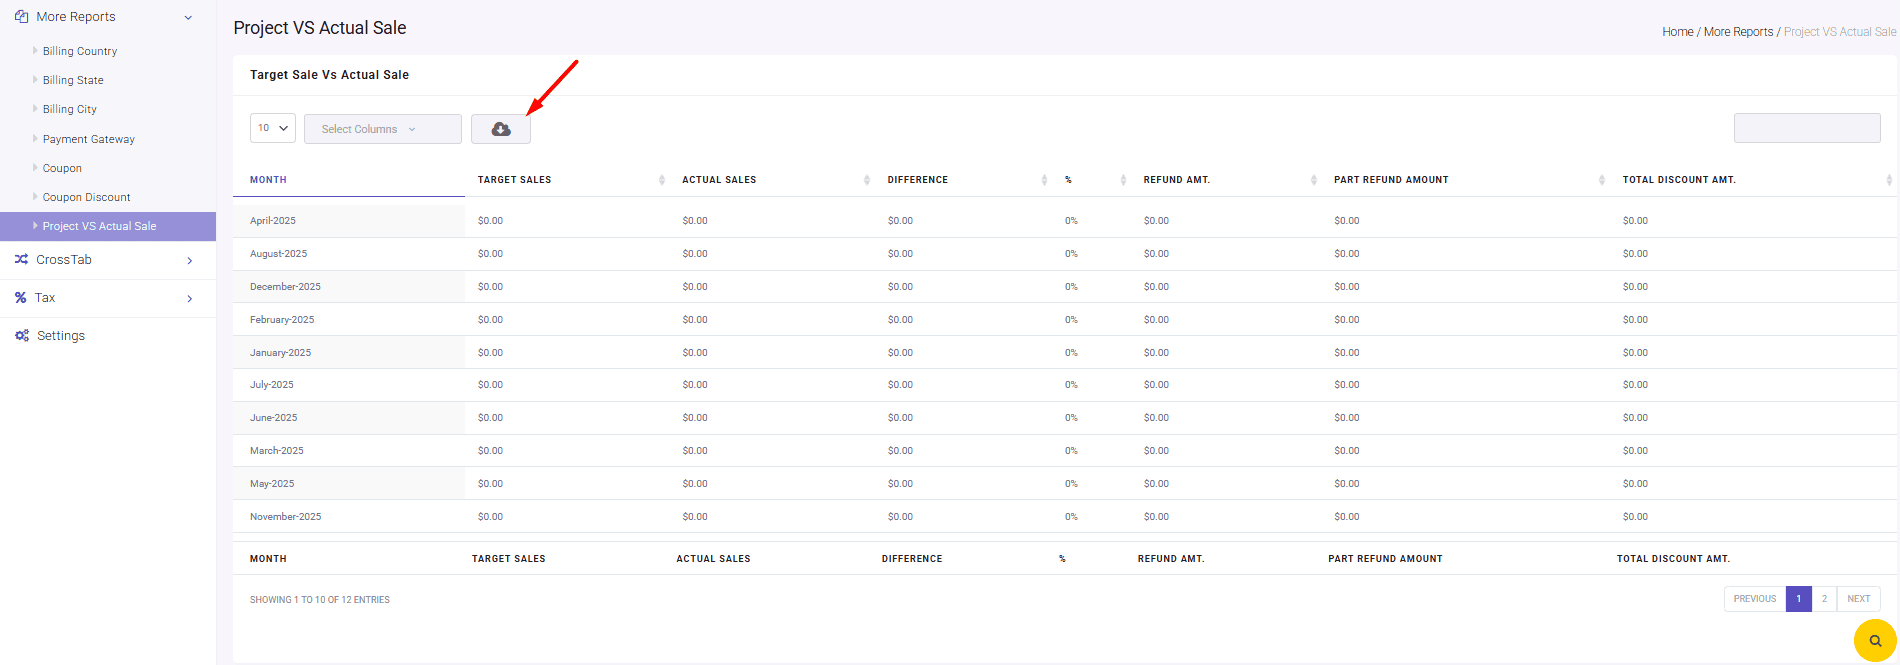Viewport: 1900px width, 665px height.
Task: Sort by Total Discount Amt. arrows
Action: [1889, 180]
